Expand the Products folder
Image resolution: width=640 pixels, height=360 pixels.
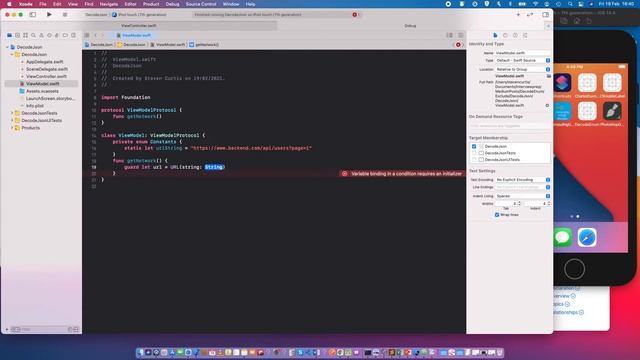coord(12,128)
